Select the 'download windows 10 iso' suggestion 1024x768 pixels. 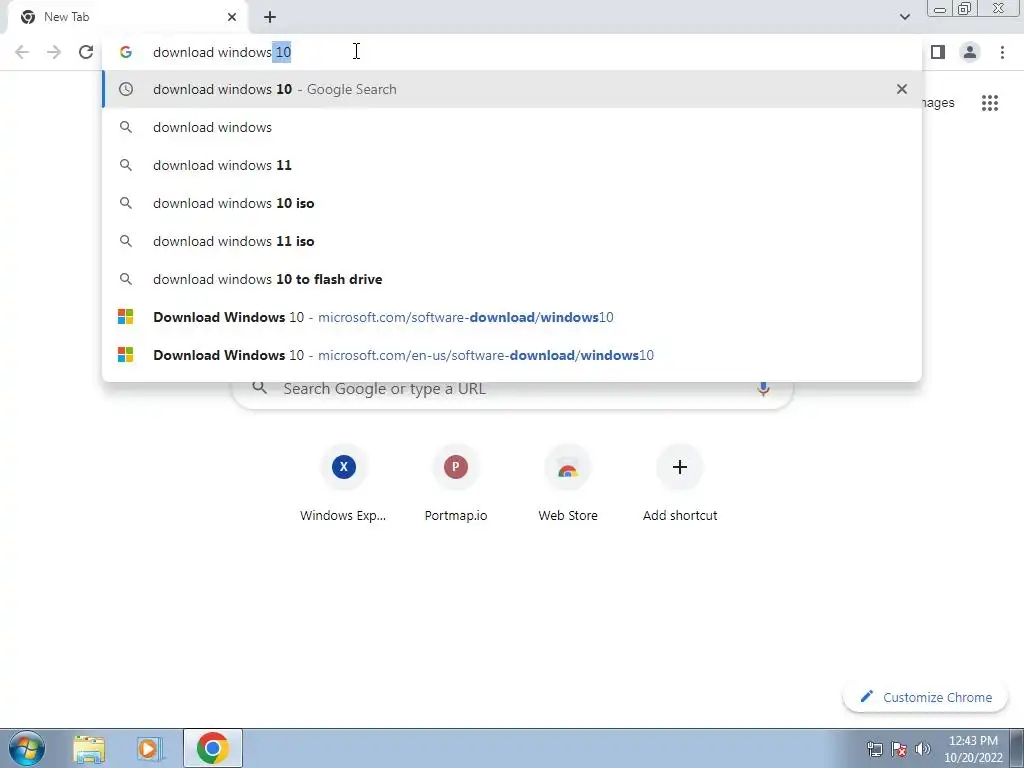coord(512,203)
